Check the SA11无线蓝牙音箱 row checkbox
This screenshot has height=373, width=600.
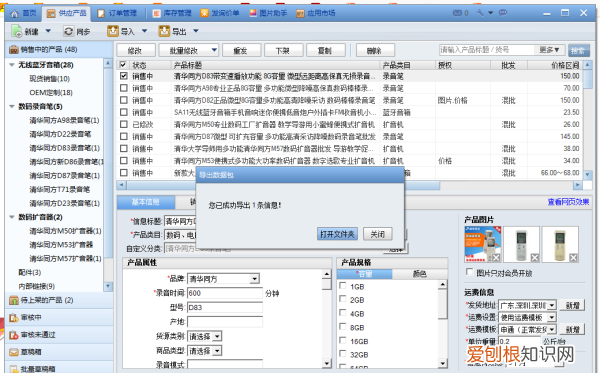pyautogui.click(x=124, y=112)
